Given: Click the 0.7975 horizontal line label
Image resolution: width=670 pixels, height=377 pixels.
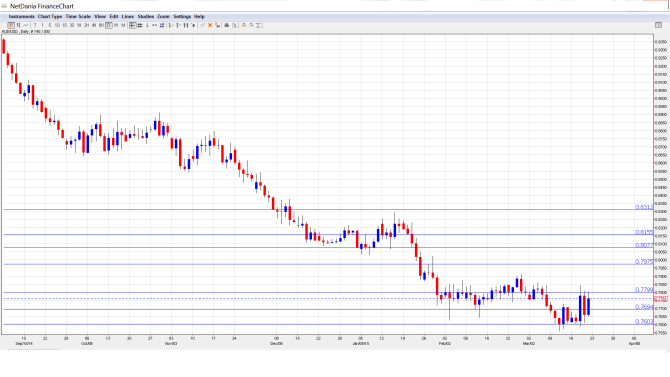Looking at the screenshot, I should click(644, 262).
